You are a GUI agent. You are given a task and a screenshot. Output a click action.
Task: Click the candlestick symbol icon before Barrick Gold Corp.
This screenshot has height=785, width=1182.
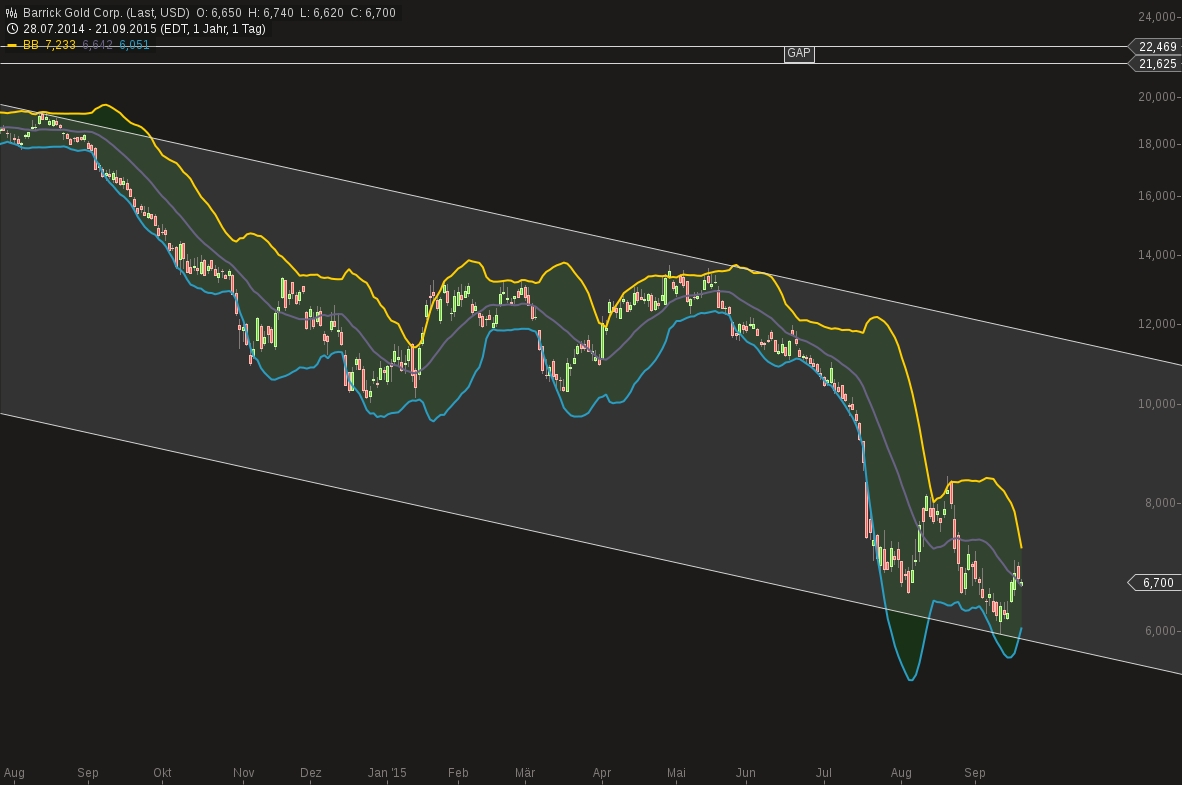coord(11,13)
